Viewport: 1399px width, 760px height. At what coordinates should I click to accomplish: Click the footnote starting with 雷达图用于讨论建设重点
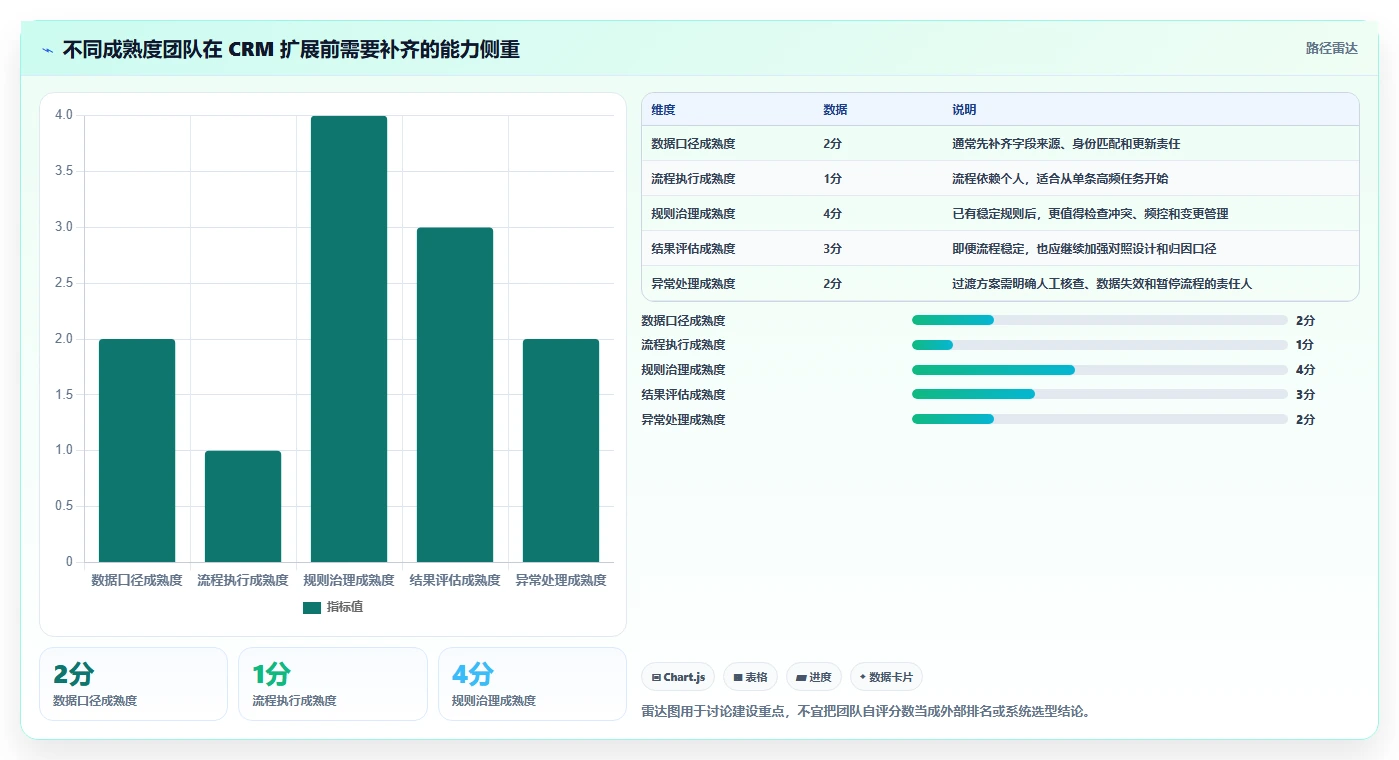866,712
